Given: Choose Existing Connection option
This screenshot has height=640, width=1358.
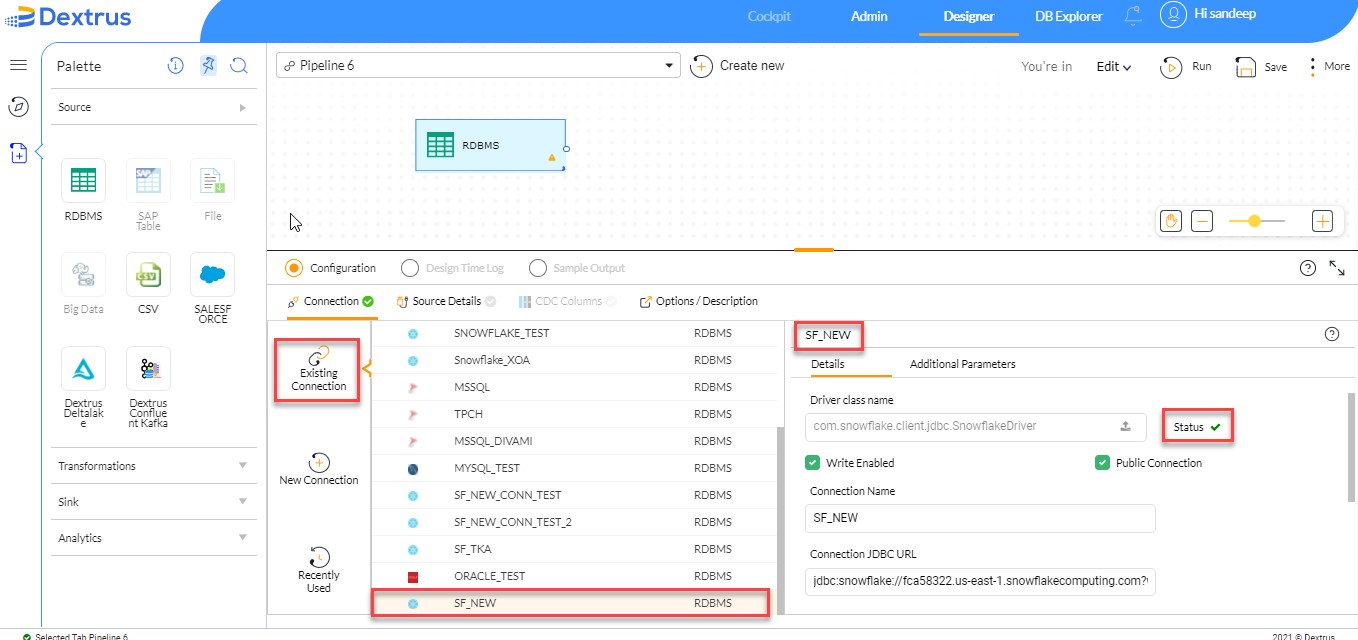Looking at the screenshot, I should click(x=318, y=369).
